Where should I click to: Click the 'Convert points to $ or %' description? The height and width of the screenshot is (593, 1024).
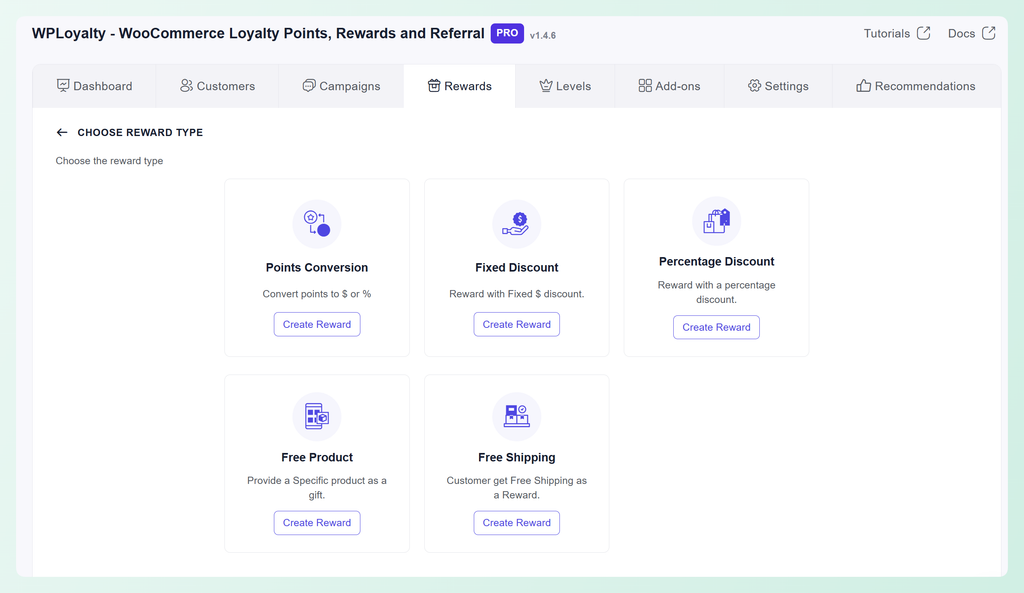click(317, 294)
